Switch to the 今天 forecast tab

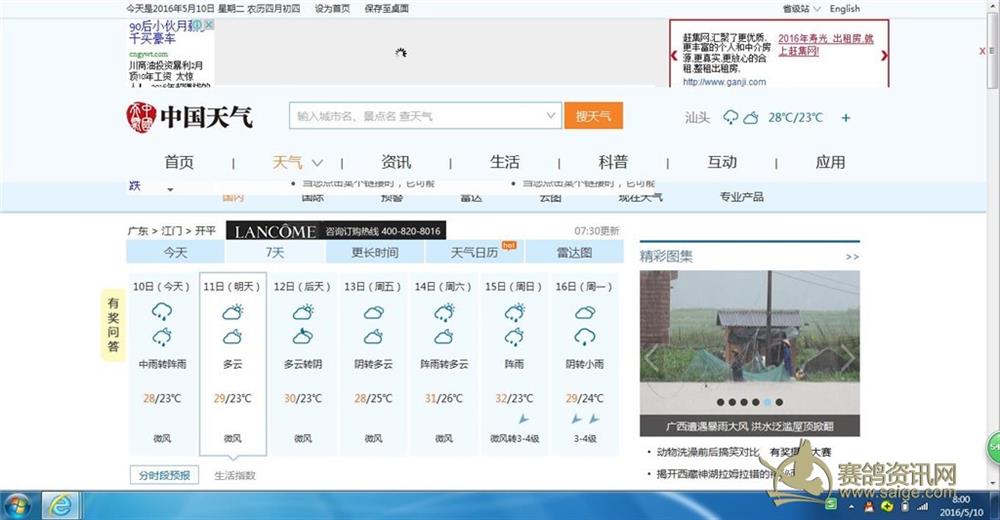point(176,252)
